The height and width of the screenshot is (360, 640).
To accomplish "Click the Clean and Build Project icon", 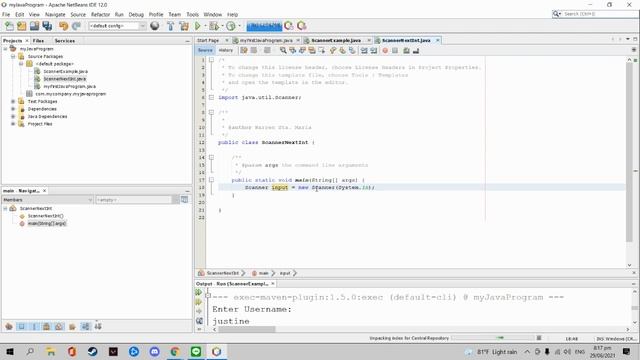I will coord(184,26).
